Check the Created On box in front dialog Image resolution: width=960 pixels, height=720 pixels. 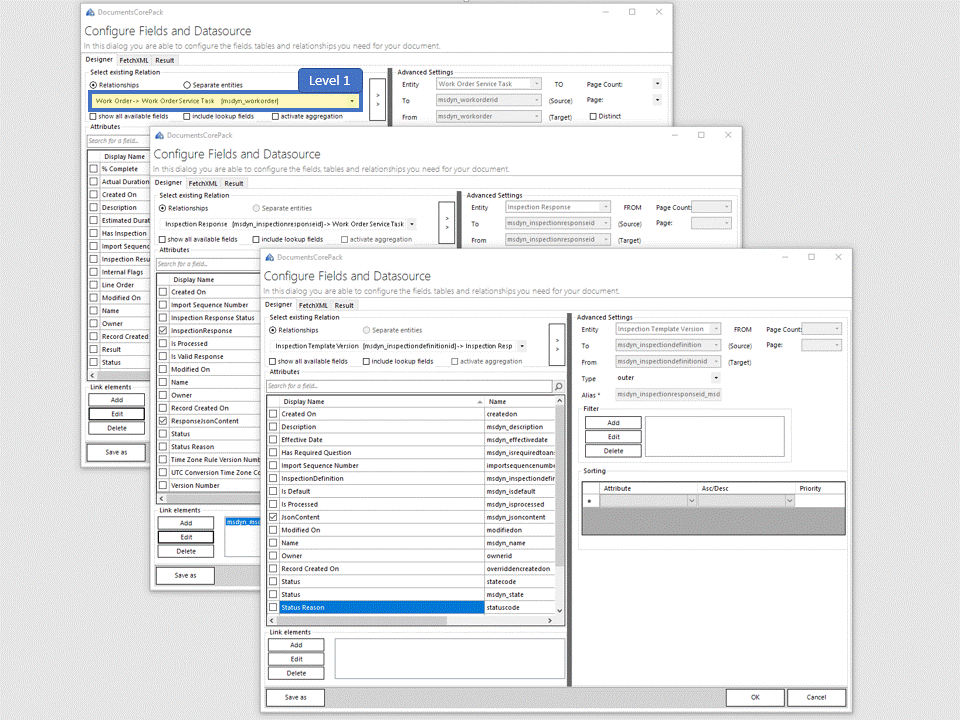pos(273,414)
